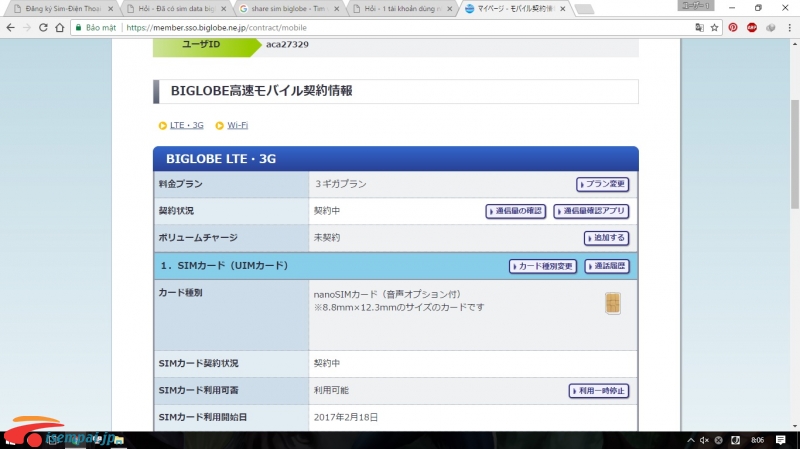
Task: Click the Wi-Fi yellow bullet icon
Action: [x=219, y=126]
